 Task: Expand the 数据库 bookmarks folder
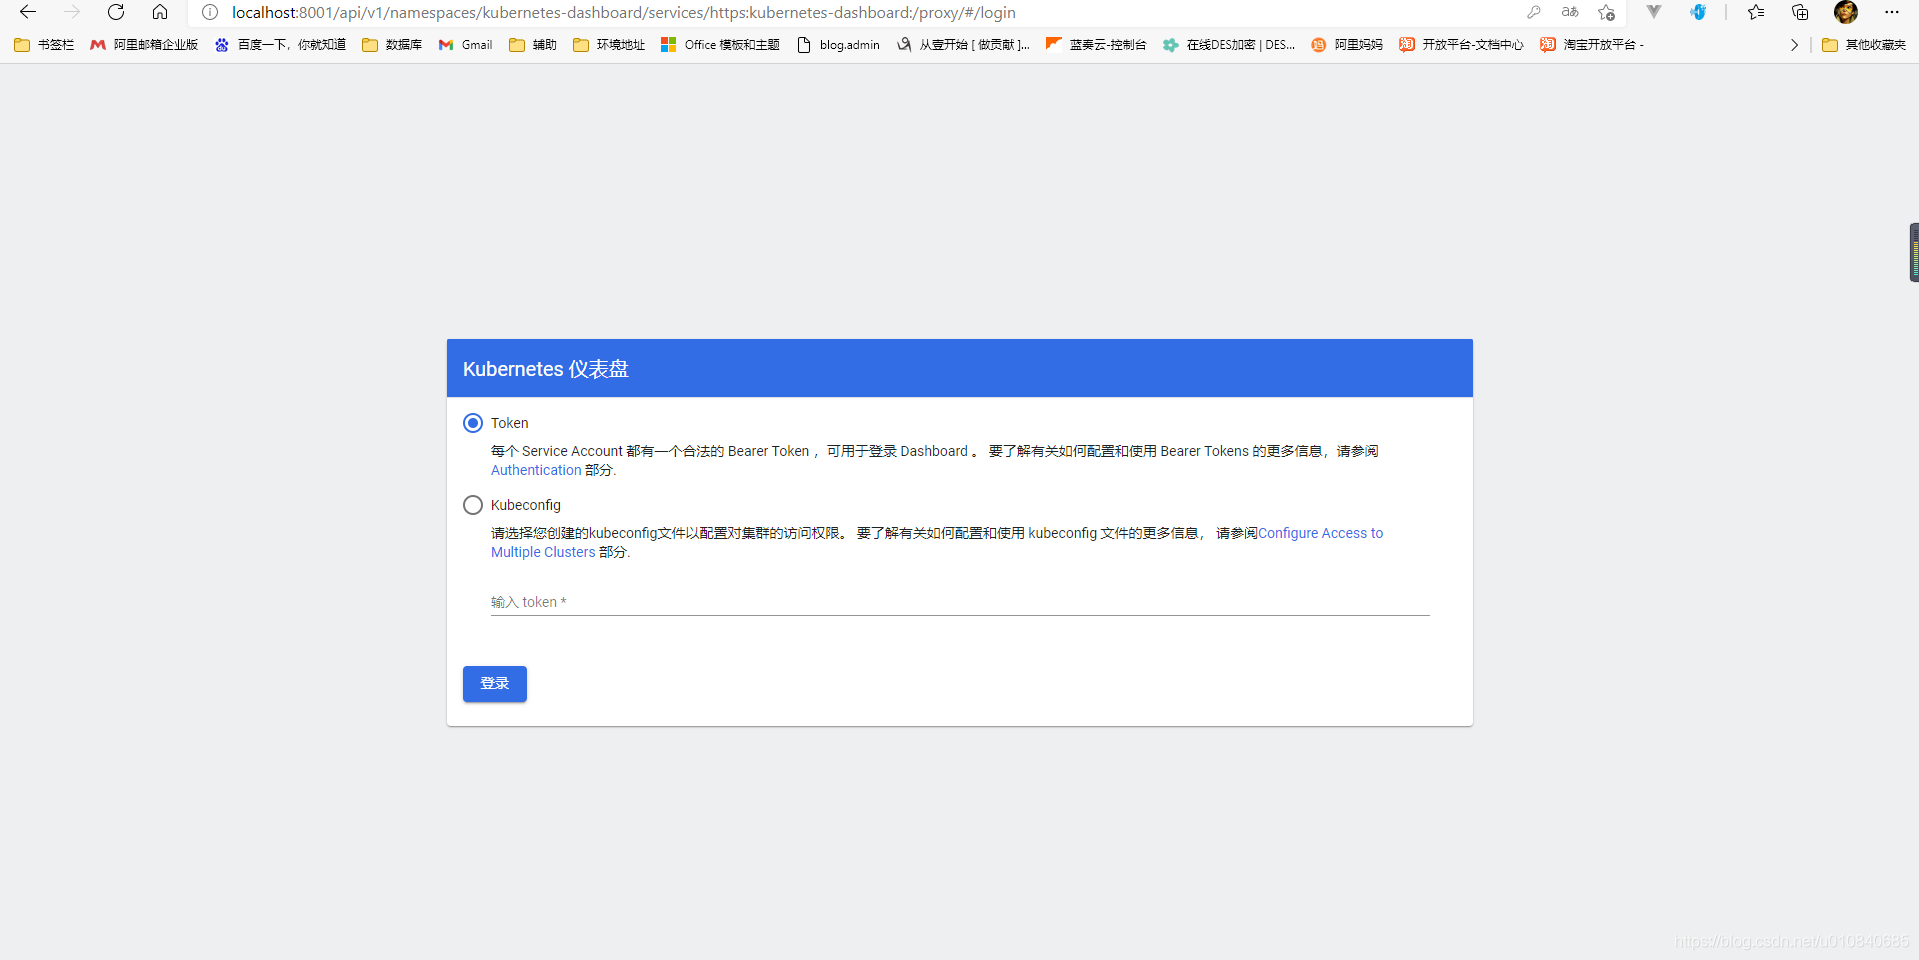(392, 44)
